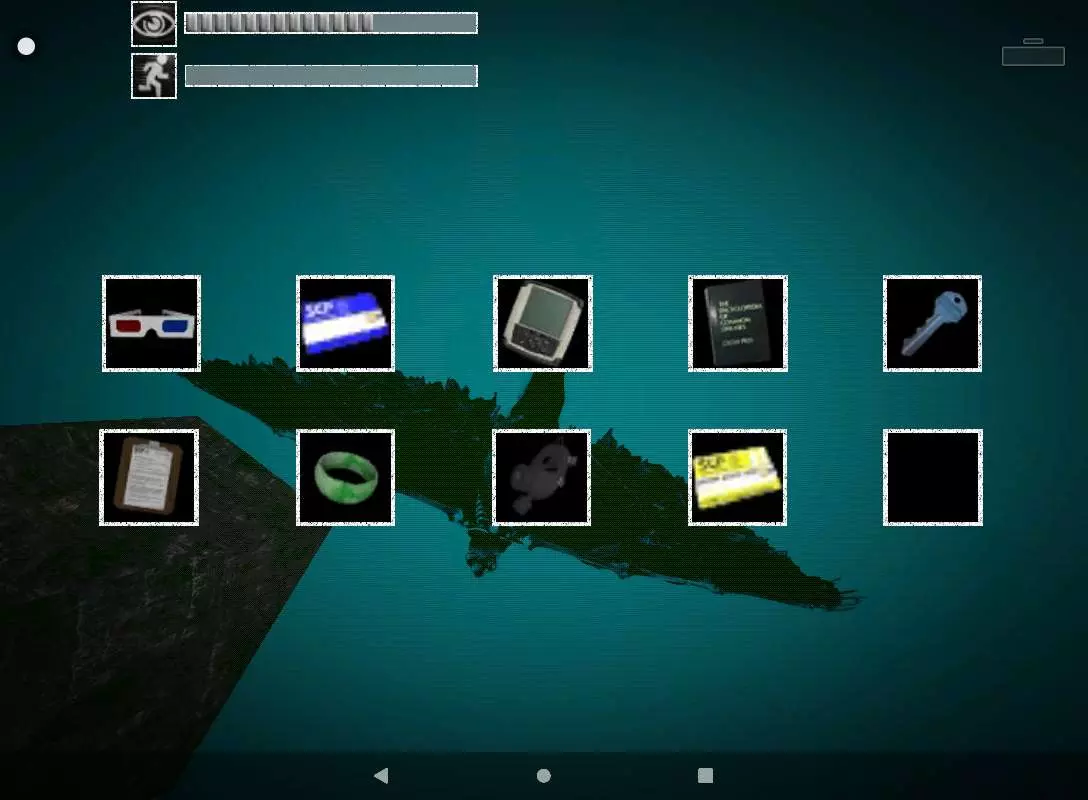The height and width of the screenshot is (800, 1088).
Task: Select the blue key item
Action: (x=933, y=323)
